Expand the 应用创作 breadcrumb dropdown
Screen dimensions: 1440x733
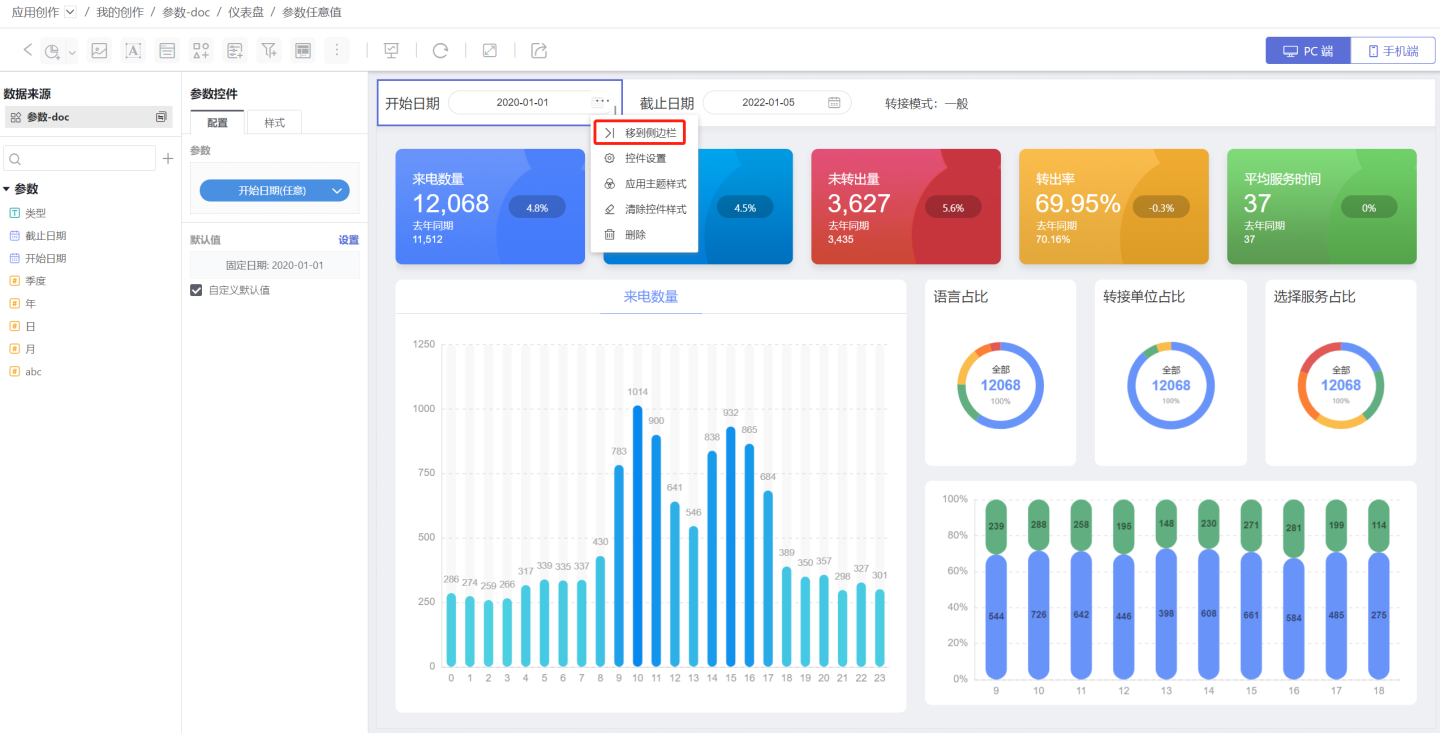tap(70, 12)
